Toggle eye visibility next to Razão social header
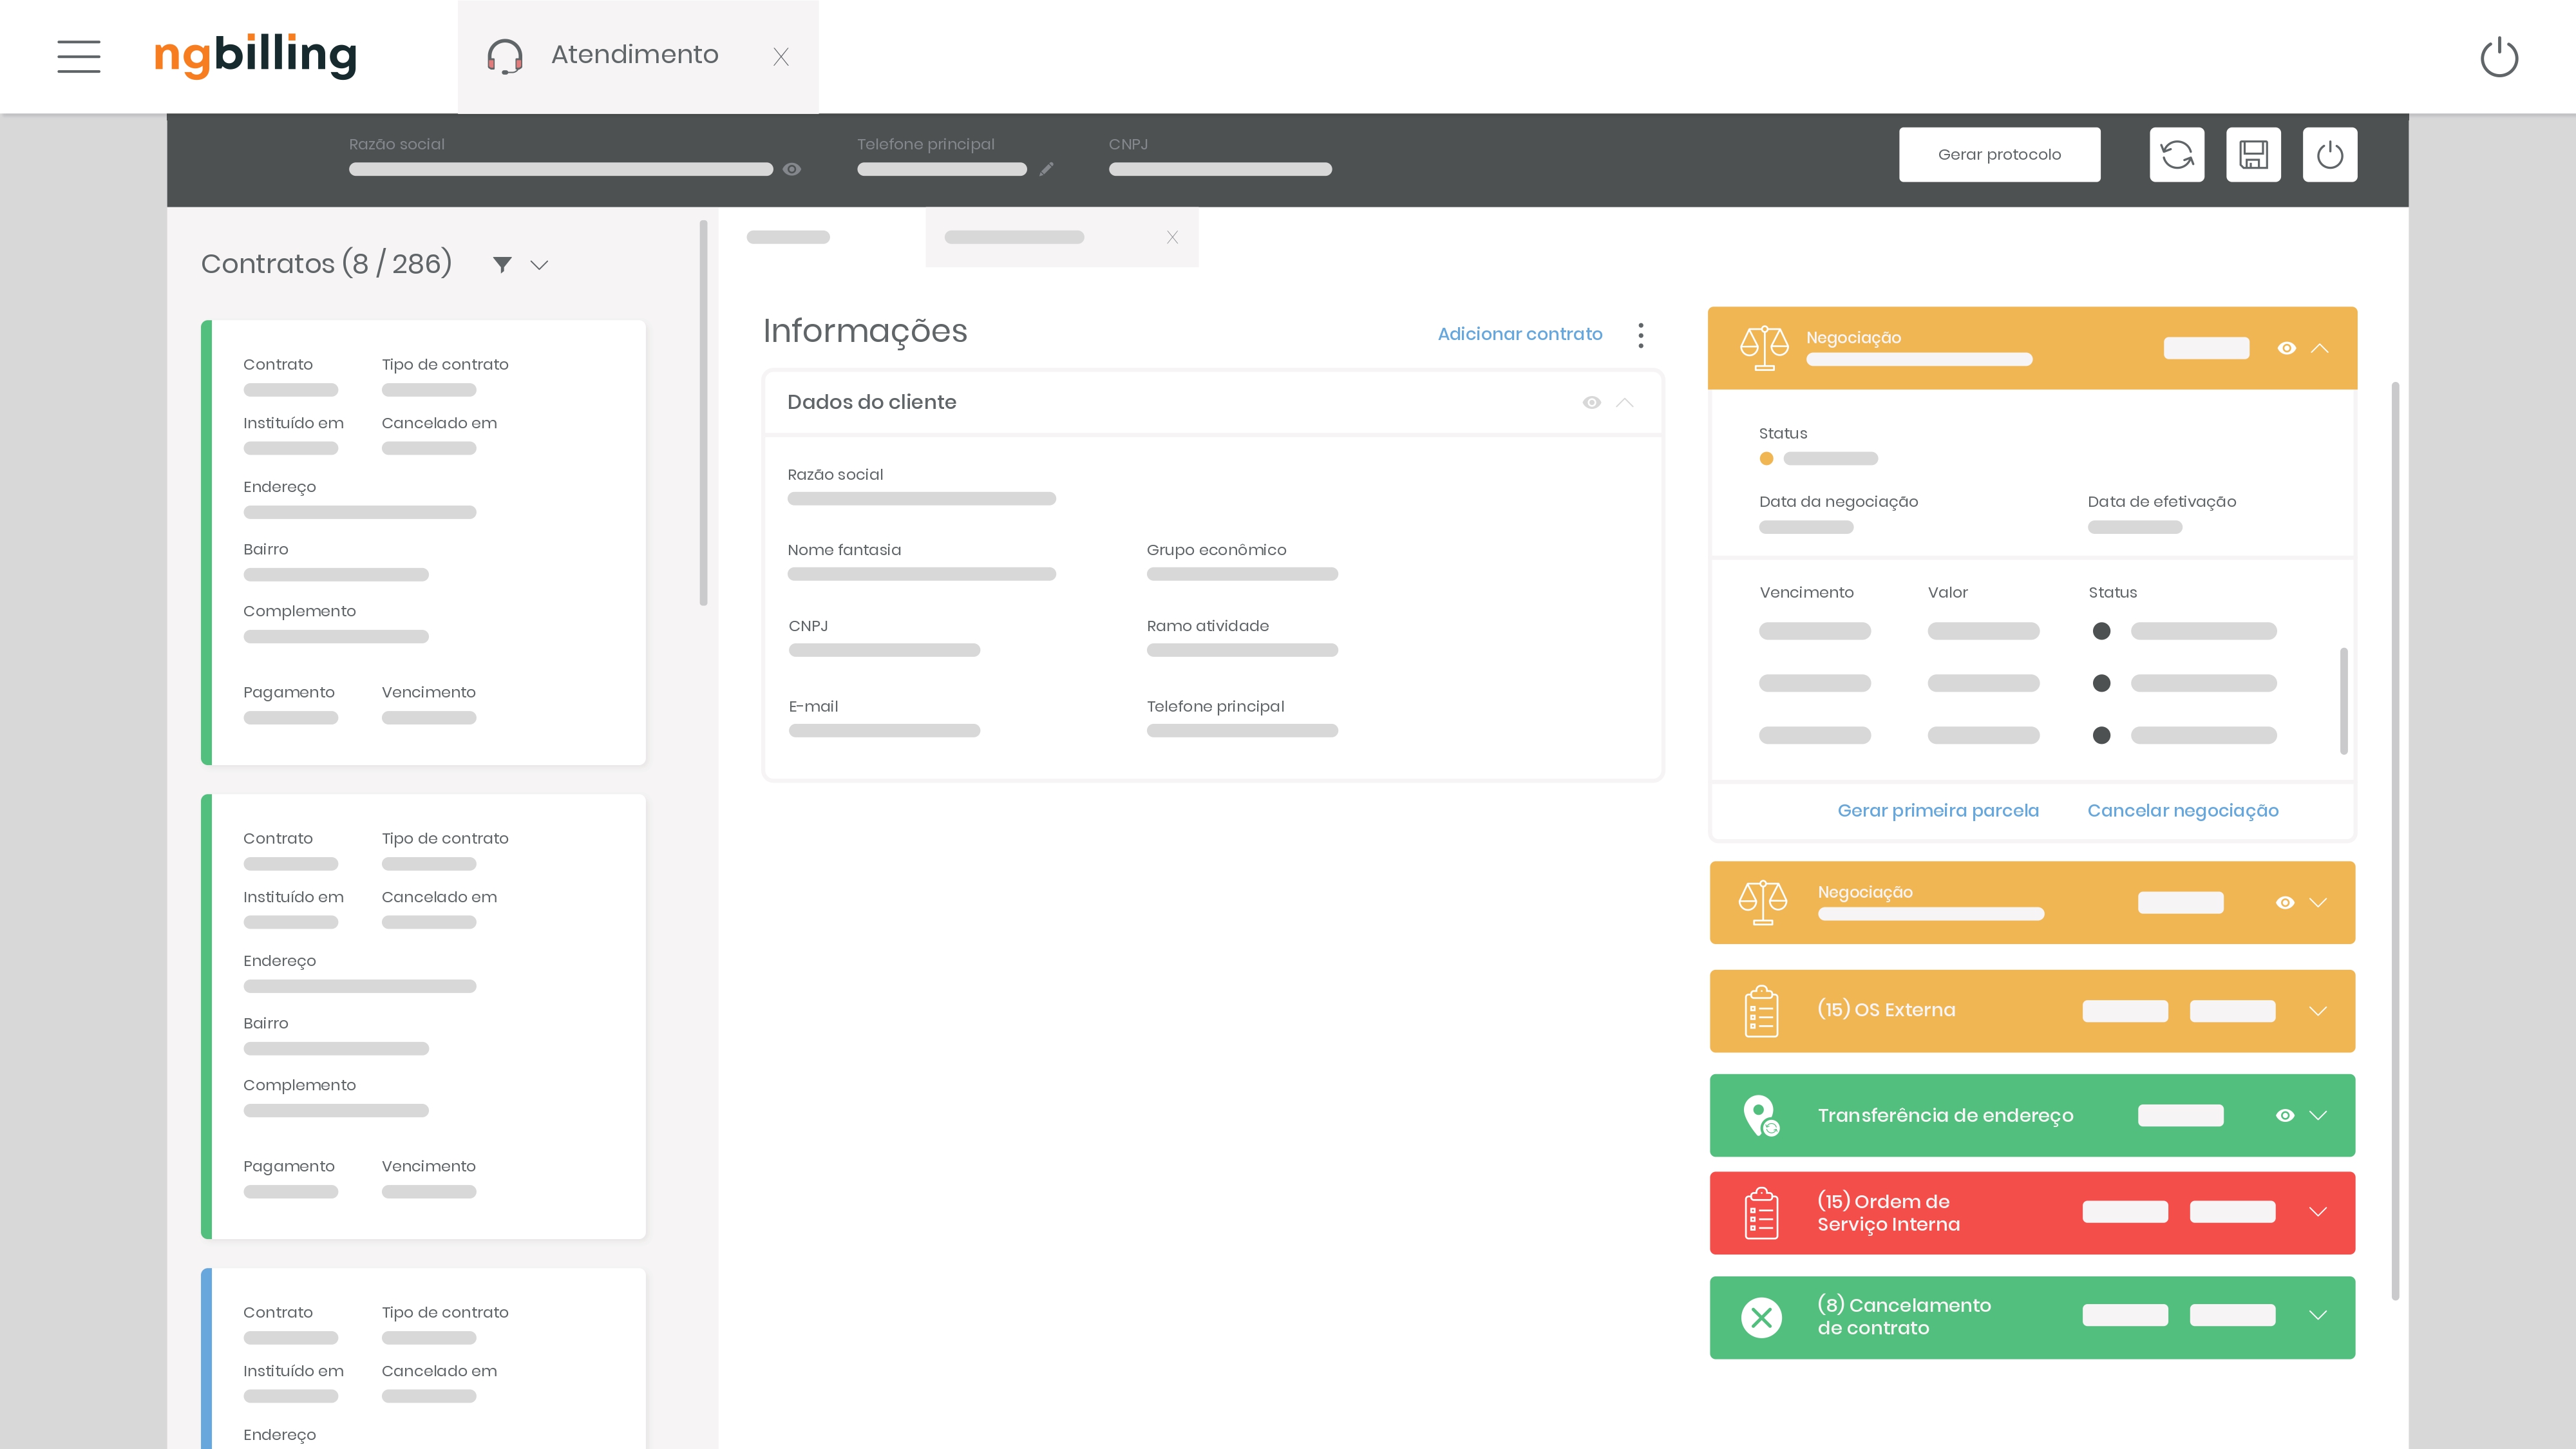Image resolution: width=2576 pixels, height=1449 pixels. click(x=792, y=169)
